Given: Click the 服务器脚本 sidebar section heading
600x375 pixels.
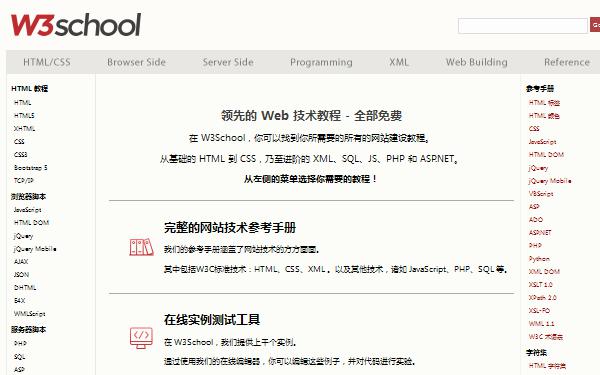Looking at the screenshot, I should click(x=29, y=329).
